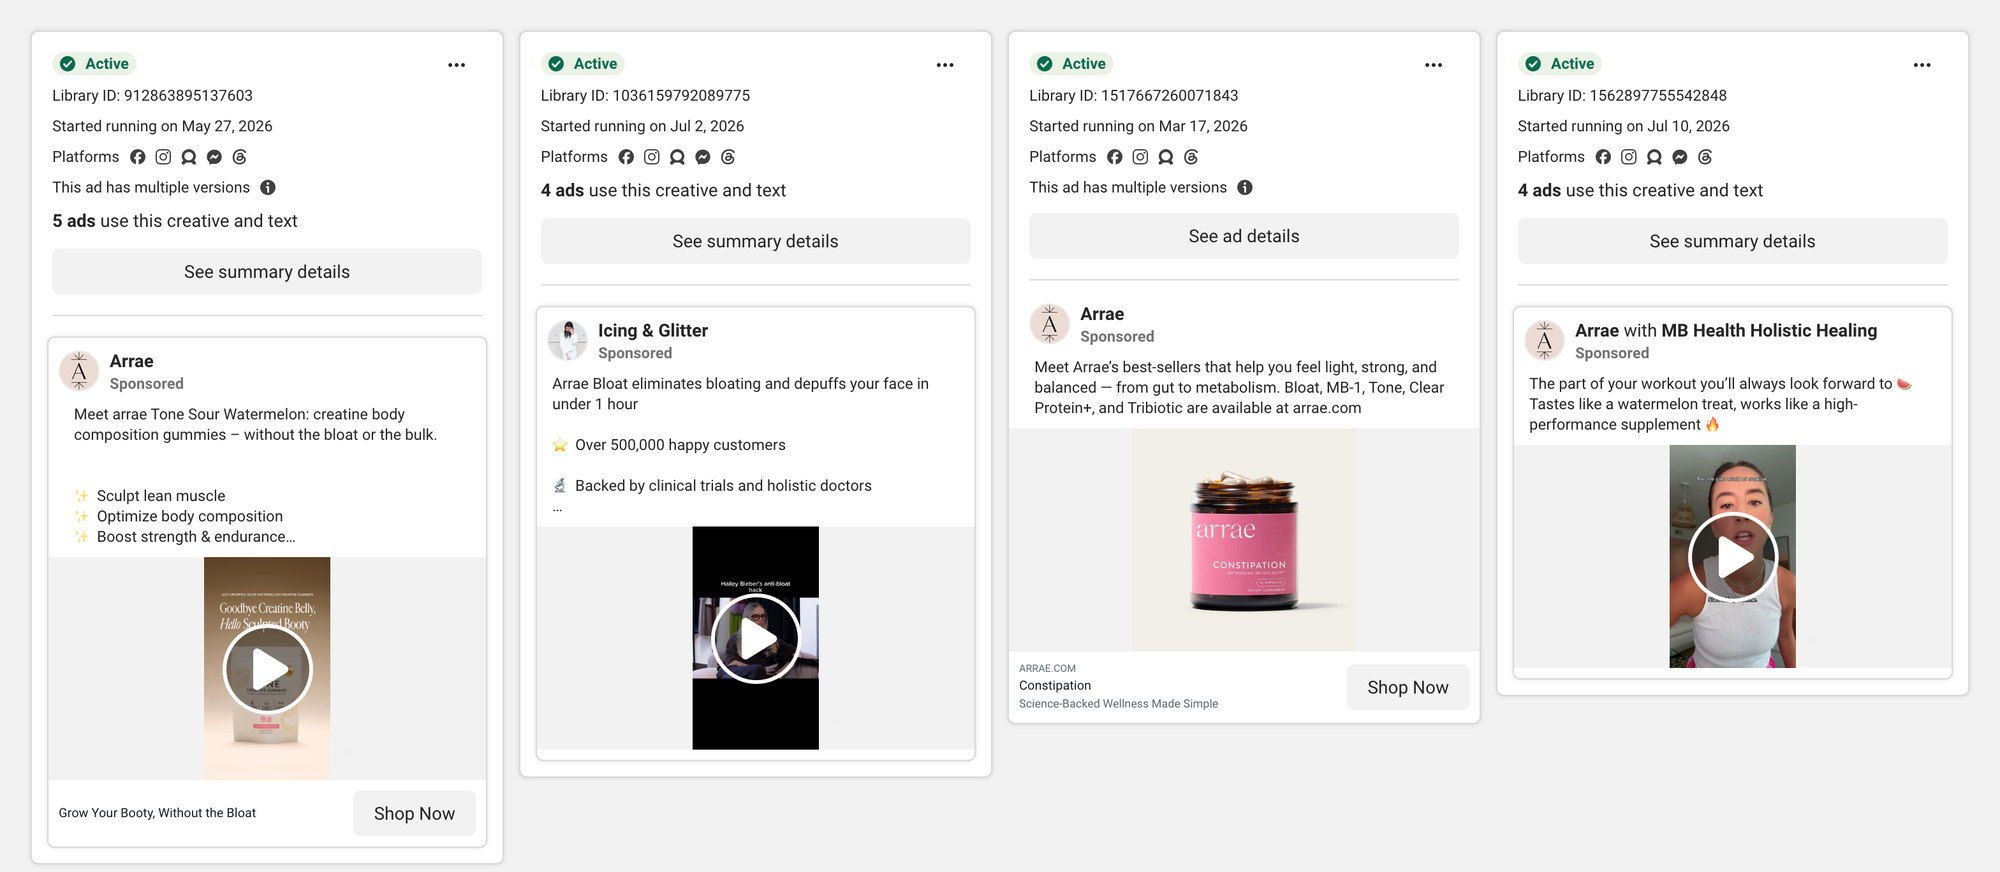Click Icing & Glitter profile avatar

click(568, 340)
